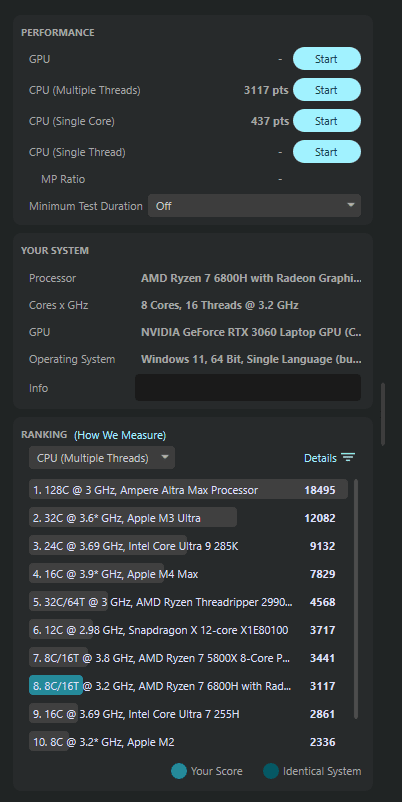This screenshot has width=402, height=802.
Task: Select the AMD Ryzen Threadripper 2990 row
Action: [x=188, y=602]
